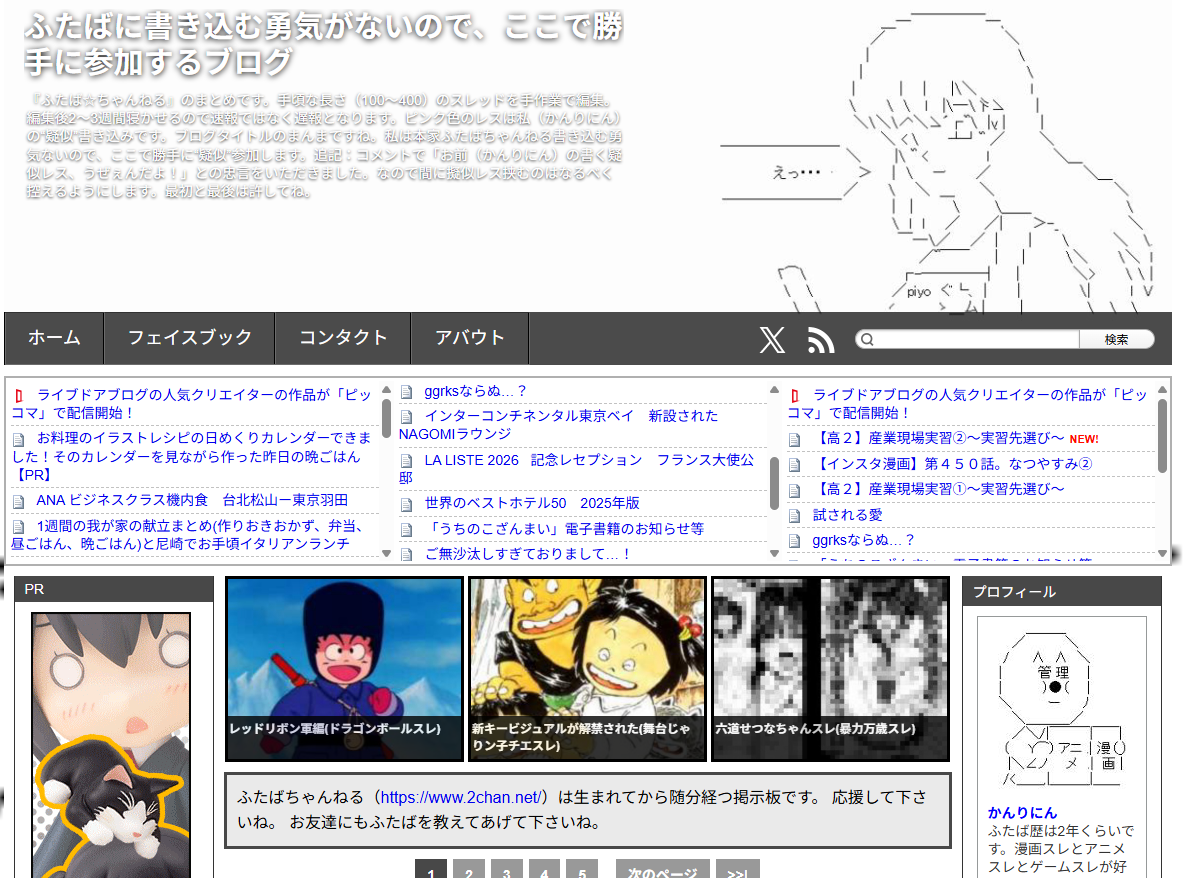
Task: Open the X (Twitter) icon in navbar
Action: (772, 340)
